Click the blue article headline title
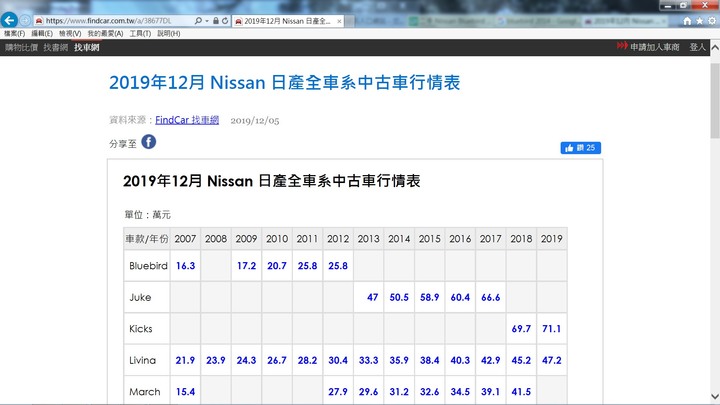The height and width of the screenshot is (405, 720). [285, 83]
